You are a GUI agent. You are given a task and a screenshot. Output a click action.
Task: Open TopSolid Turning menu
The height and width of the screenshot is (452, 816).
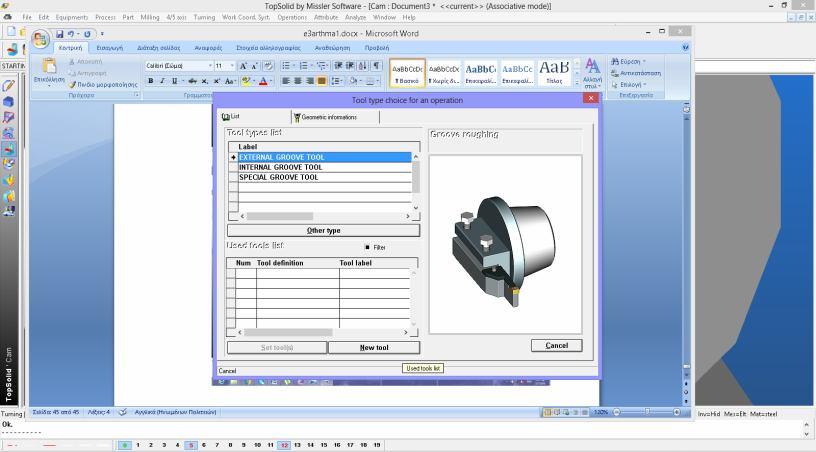pos(204,17)
